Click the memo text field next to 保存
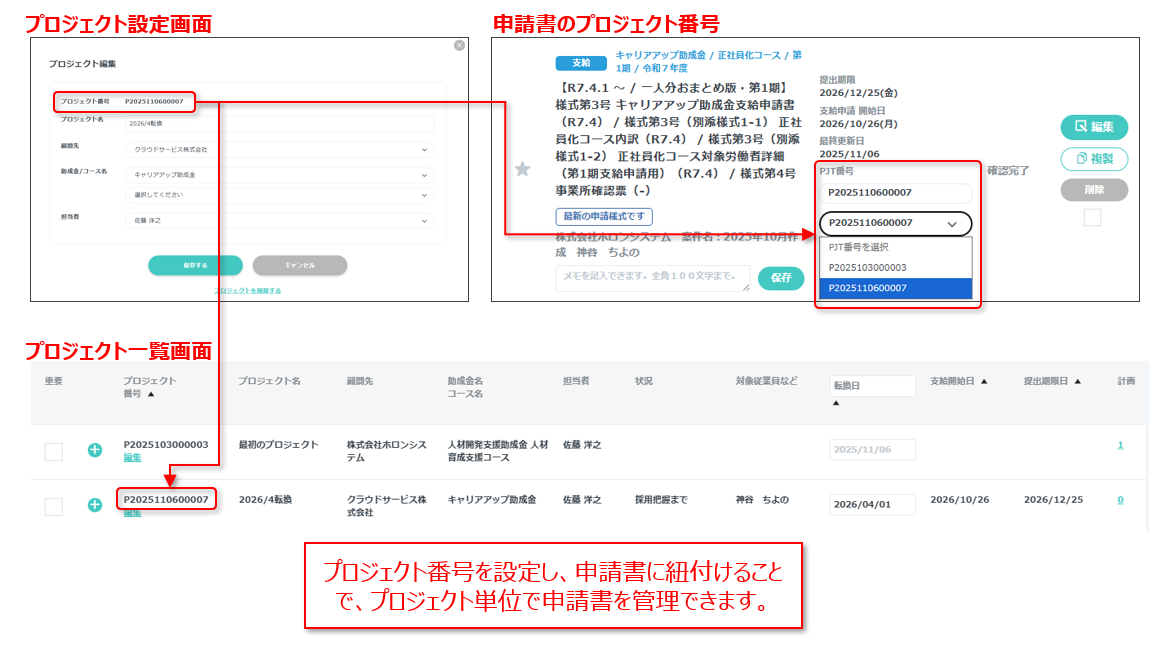1171x666 pixels. [x=652, y=278]
